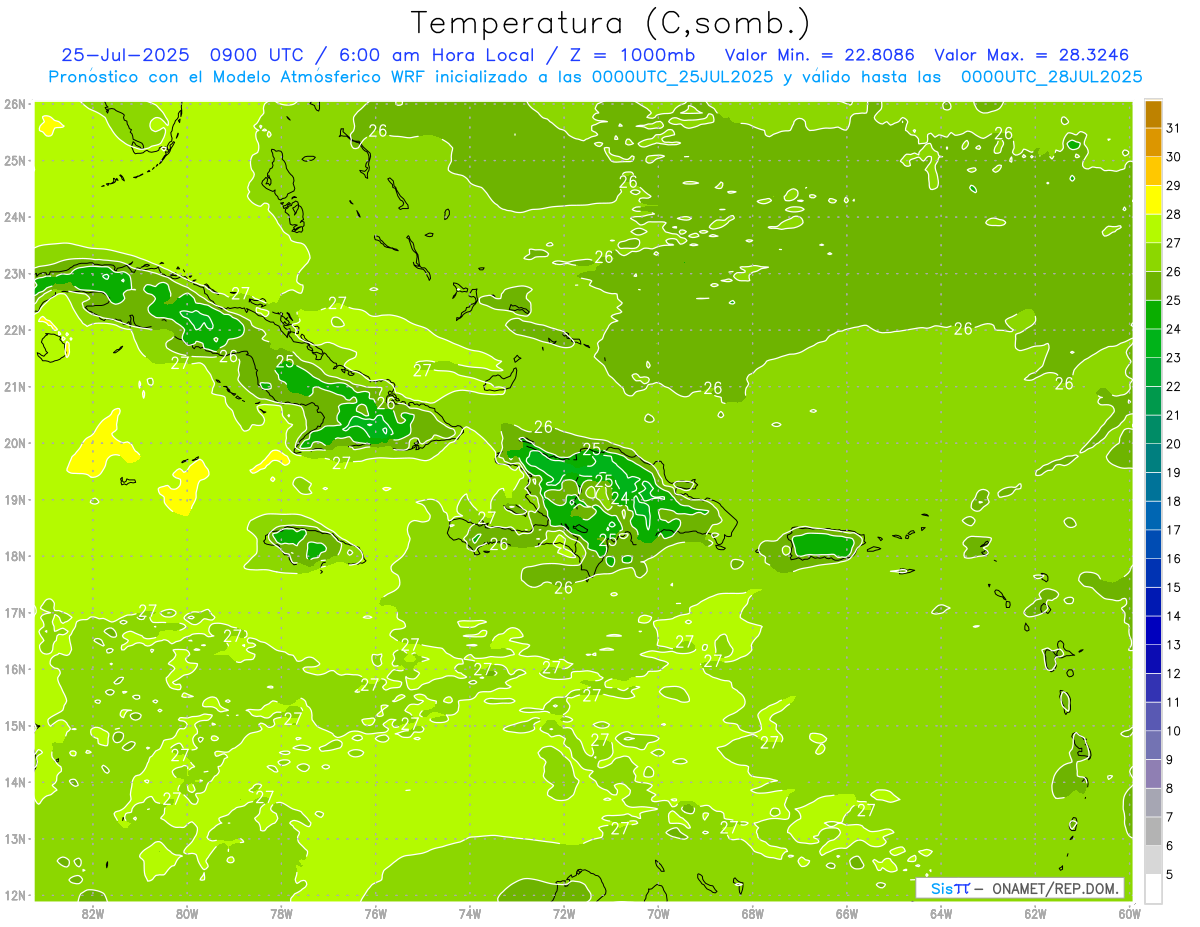1200x927 pixels.
Task: Click the white swatch below legend value 5
Action: click(1153, 889)
